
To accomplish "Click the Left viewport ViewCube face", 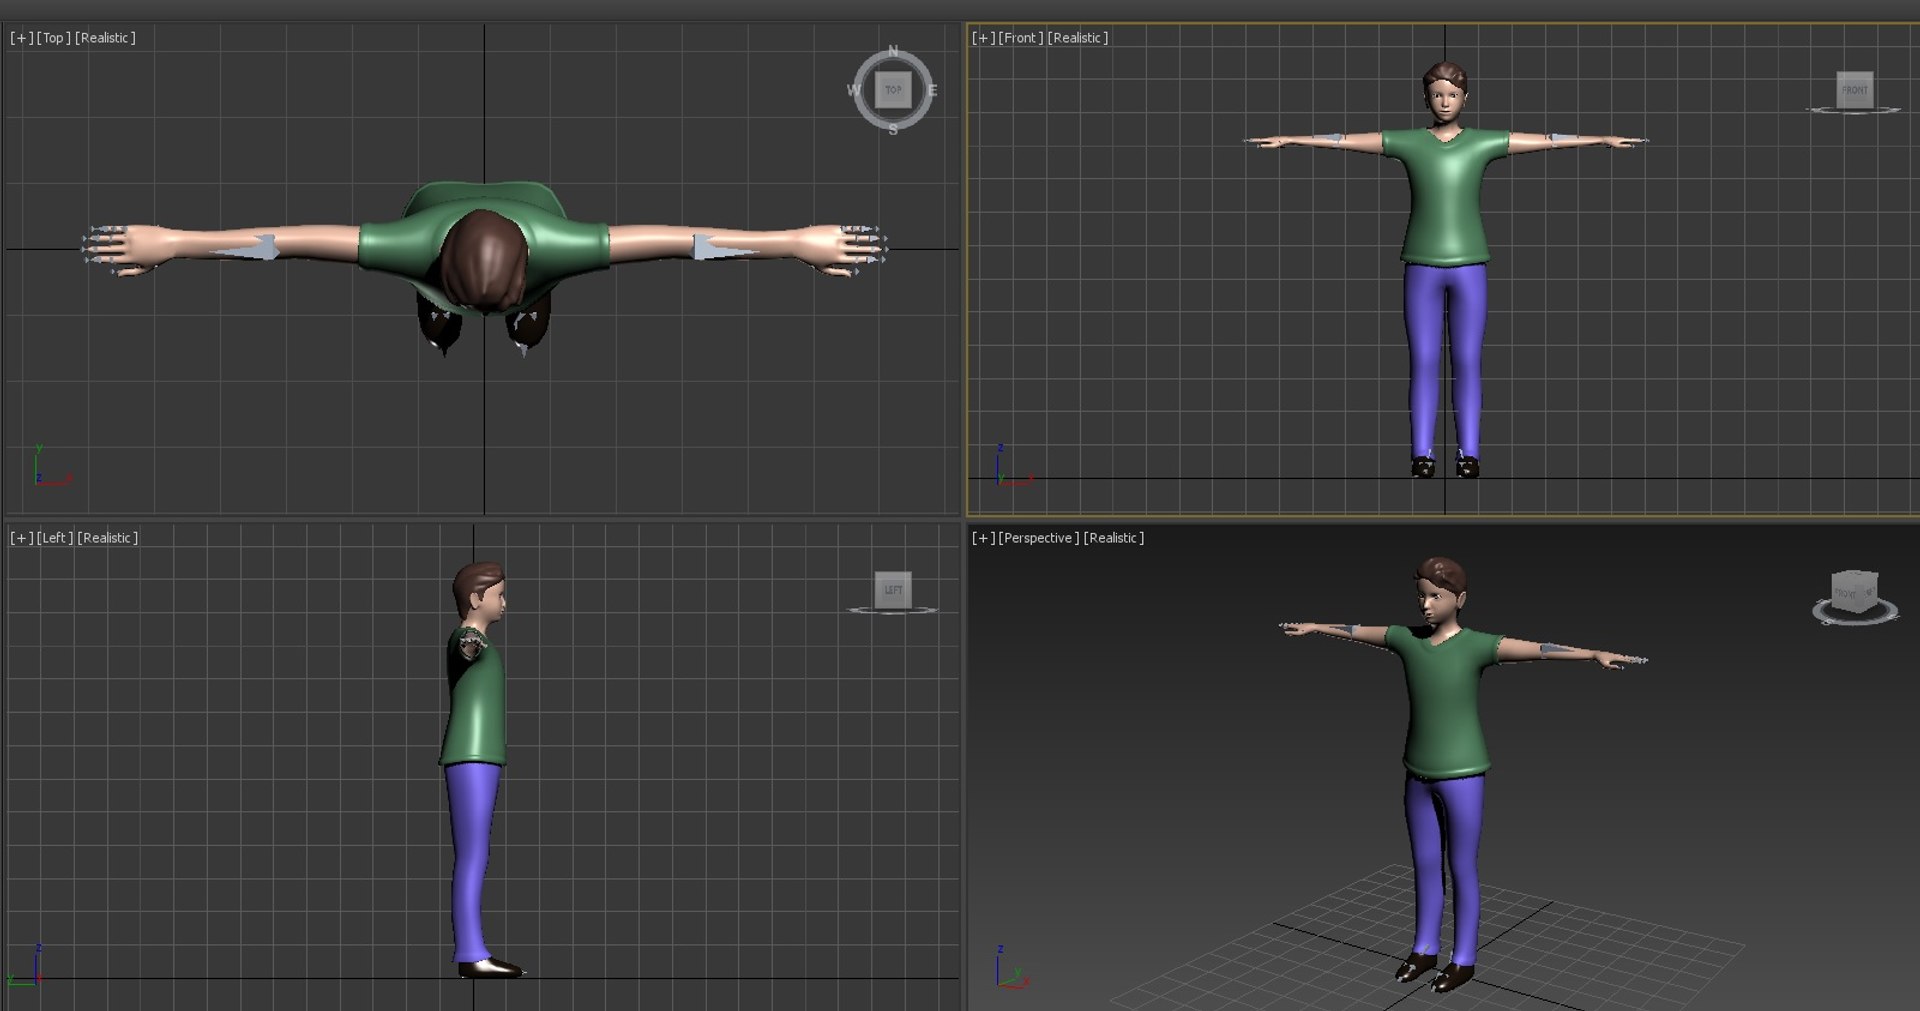I will tap(893, 590).
